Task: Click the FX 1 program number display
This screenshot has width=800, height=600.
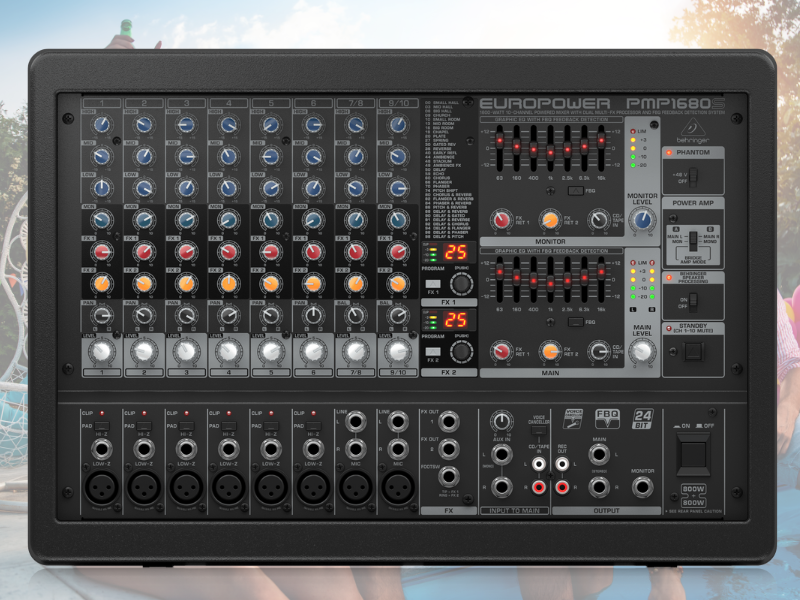Action: point(456,253)
